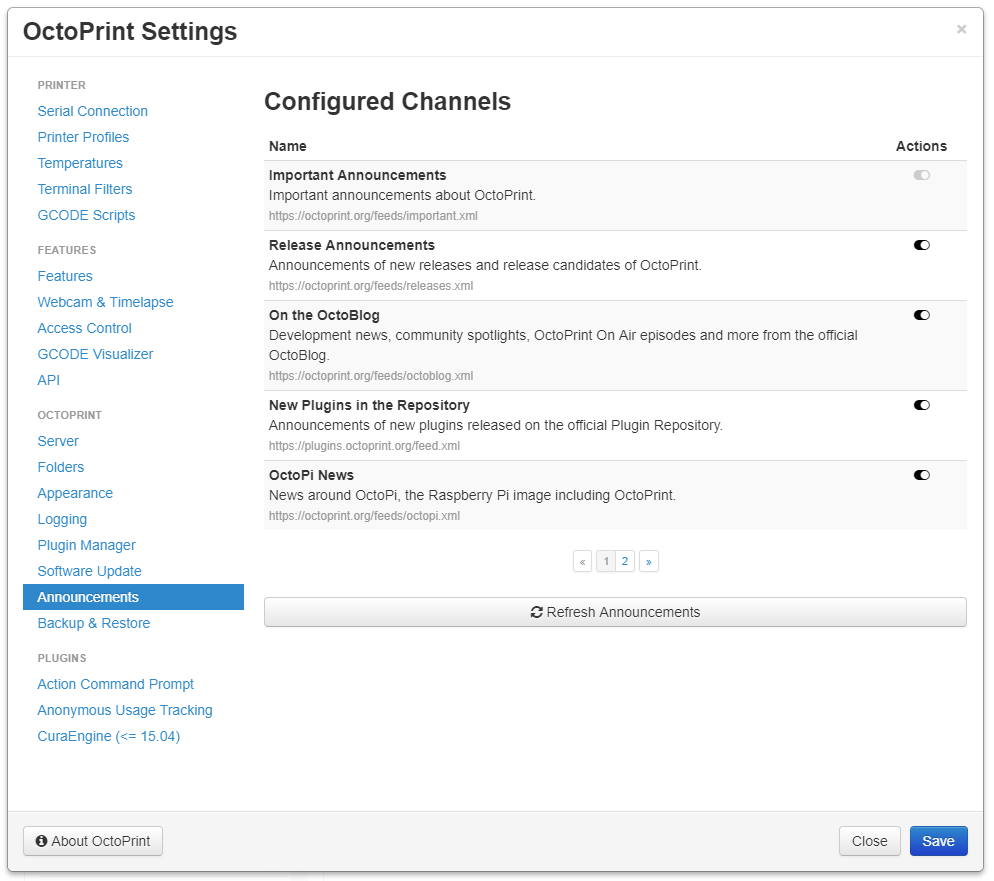The image size is (994, 881).
Task: Dismiss settings with the top-right X
Action: 961,29
